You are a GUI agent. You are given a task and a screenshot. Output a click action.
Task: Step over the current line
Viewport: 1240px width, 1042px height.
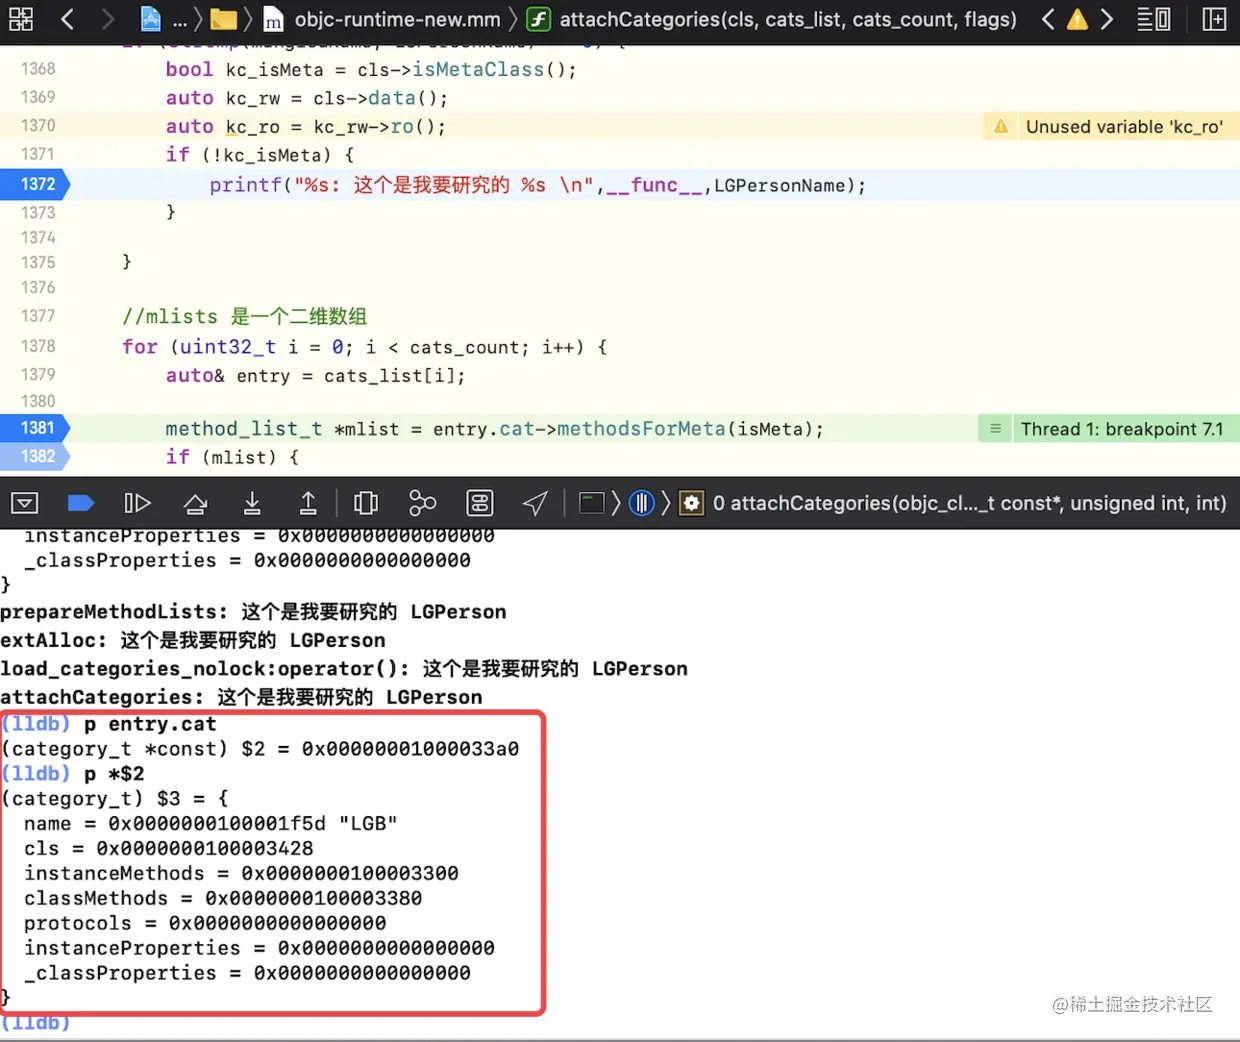196,503
